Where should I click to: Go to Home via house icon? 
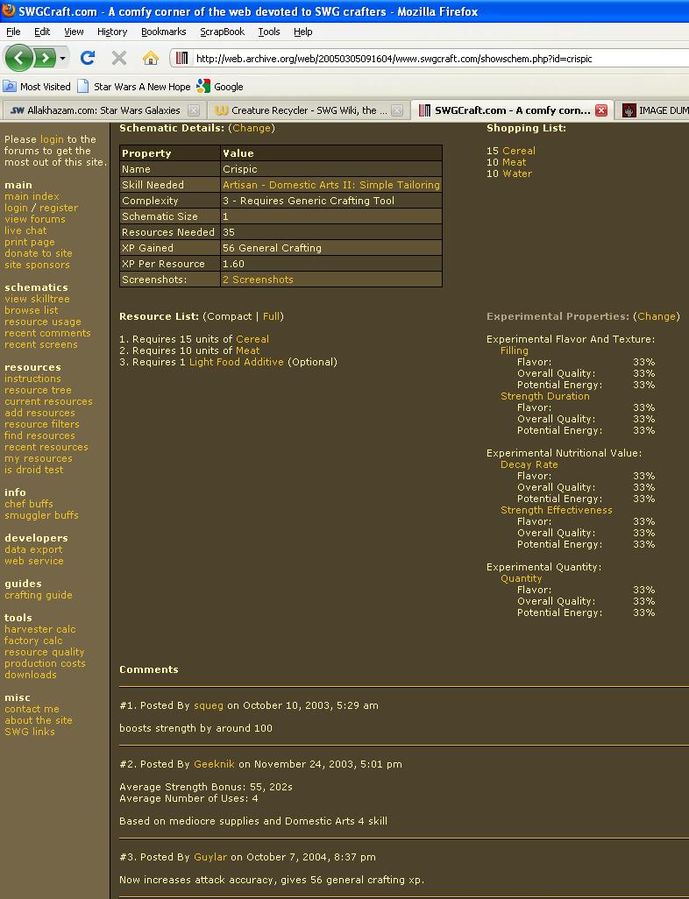tap(150, 58)
